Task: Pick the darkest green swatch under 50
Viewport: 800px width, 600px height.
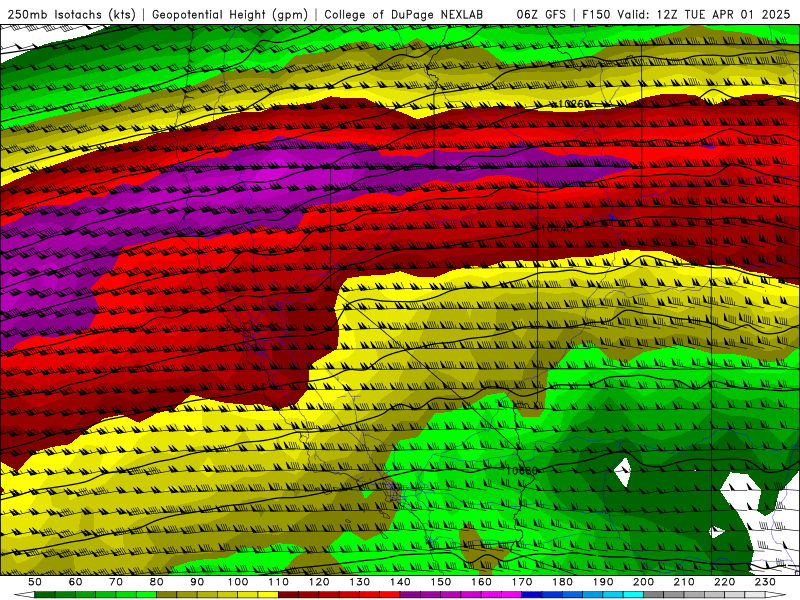Action: (x=45, y=595)
